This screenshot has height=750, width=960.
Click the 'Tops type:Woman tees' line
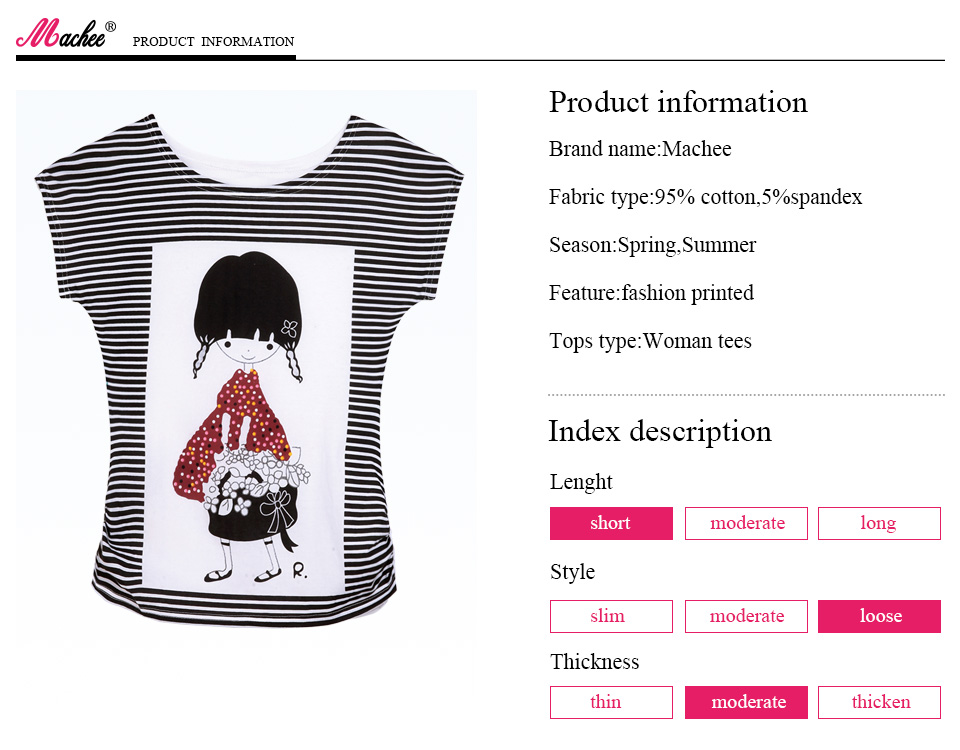pyautogui.click(x=650, y=341)
